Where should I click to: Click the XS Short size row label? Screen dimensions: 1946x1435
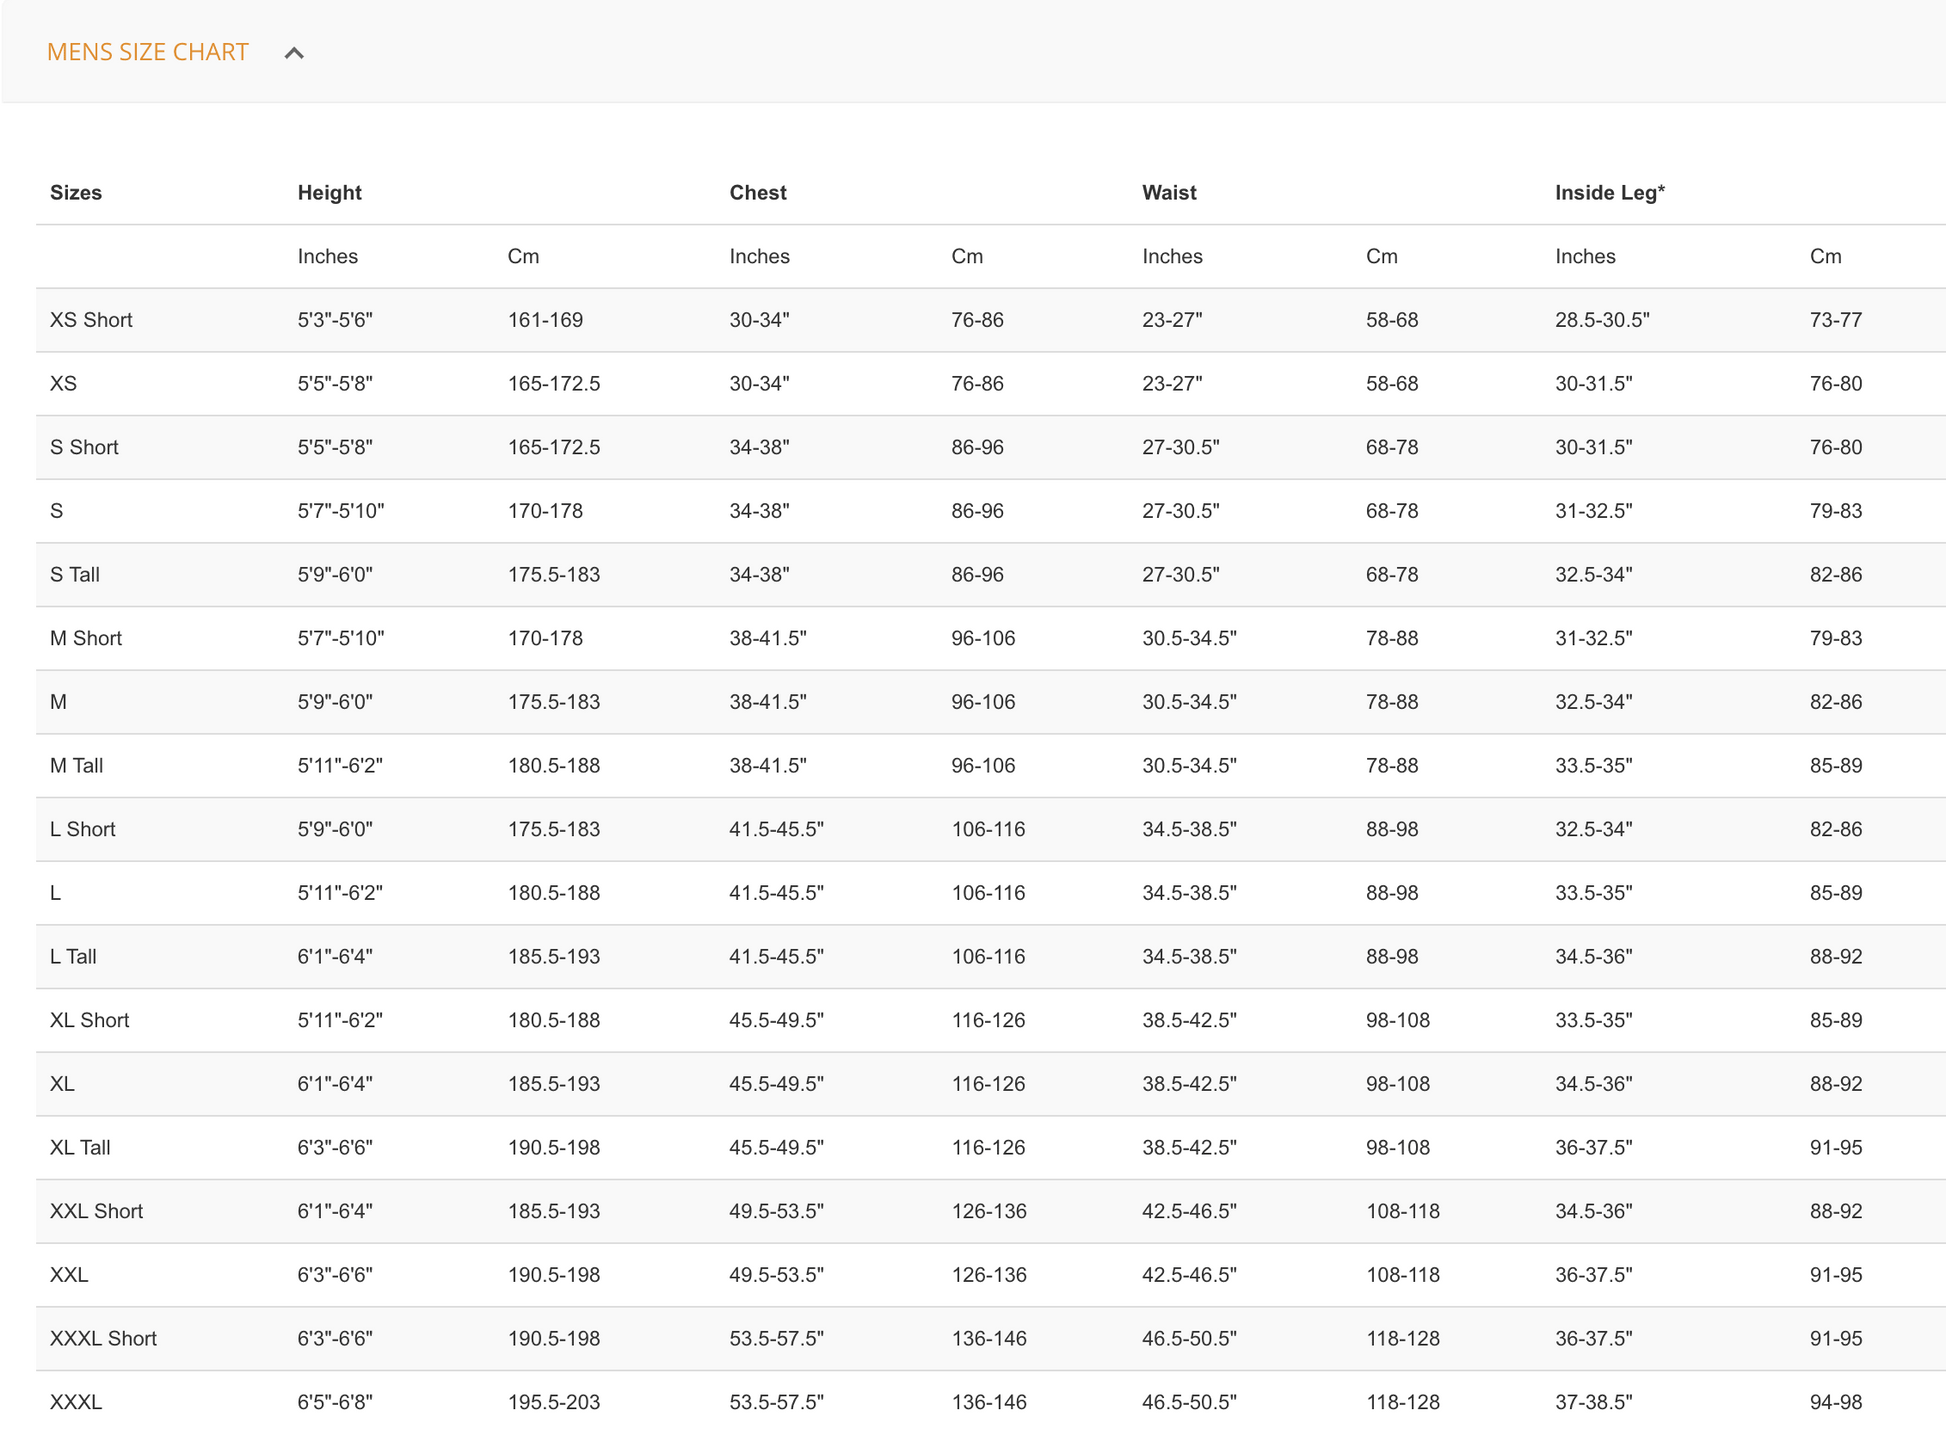[x=91, y=320]
